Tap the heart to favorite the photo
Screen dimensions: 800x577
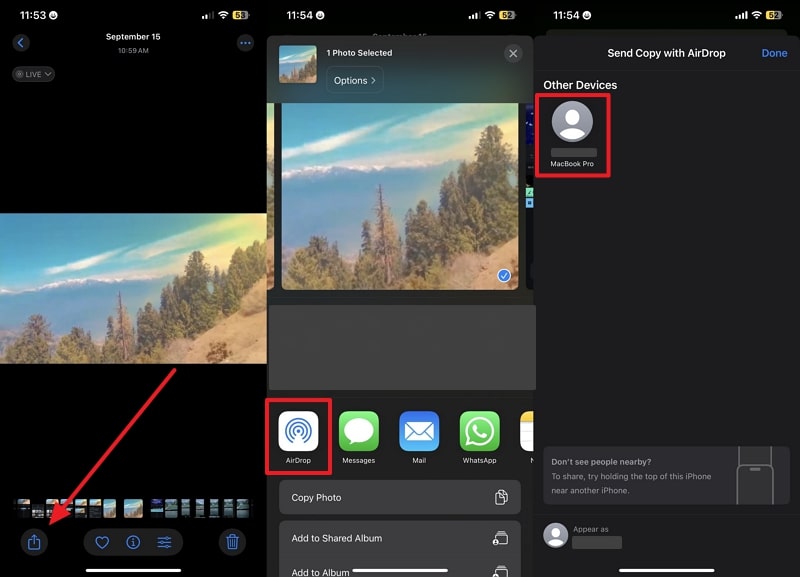tap(101, 541)
